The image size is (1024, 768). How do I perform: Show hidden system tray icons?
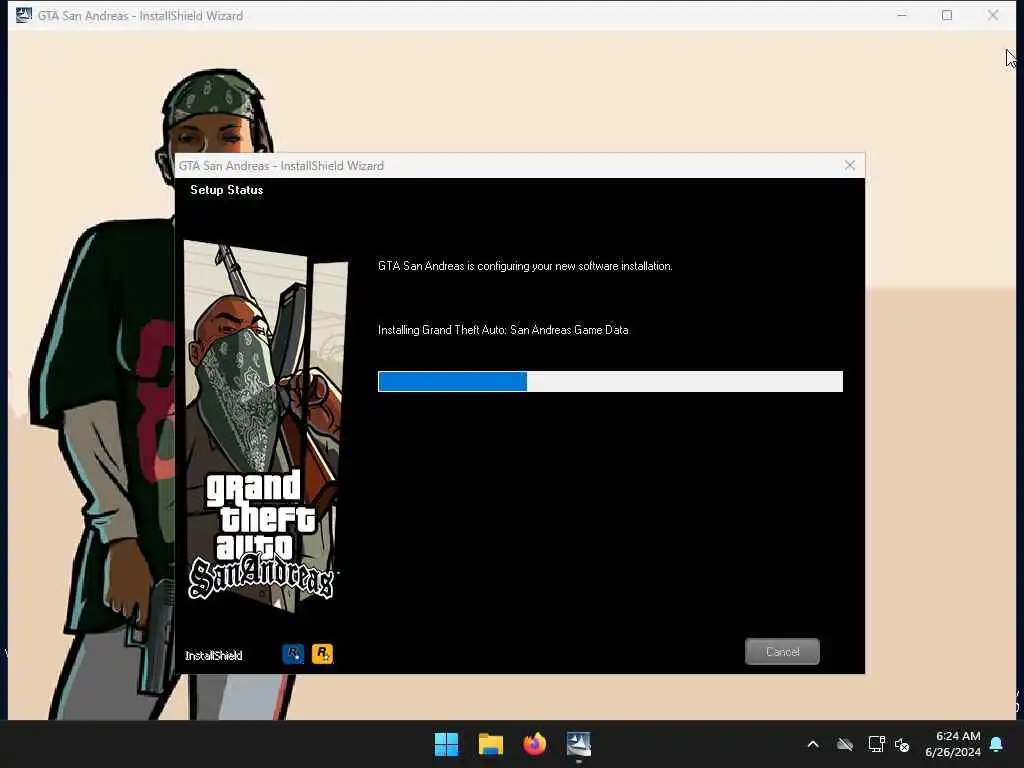(813, 744)
